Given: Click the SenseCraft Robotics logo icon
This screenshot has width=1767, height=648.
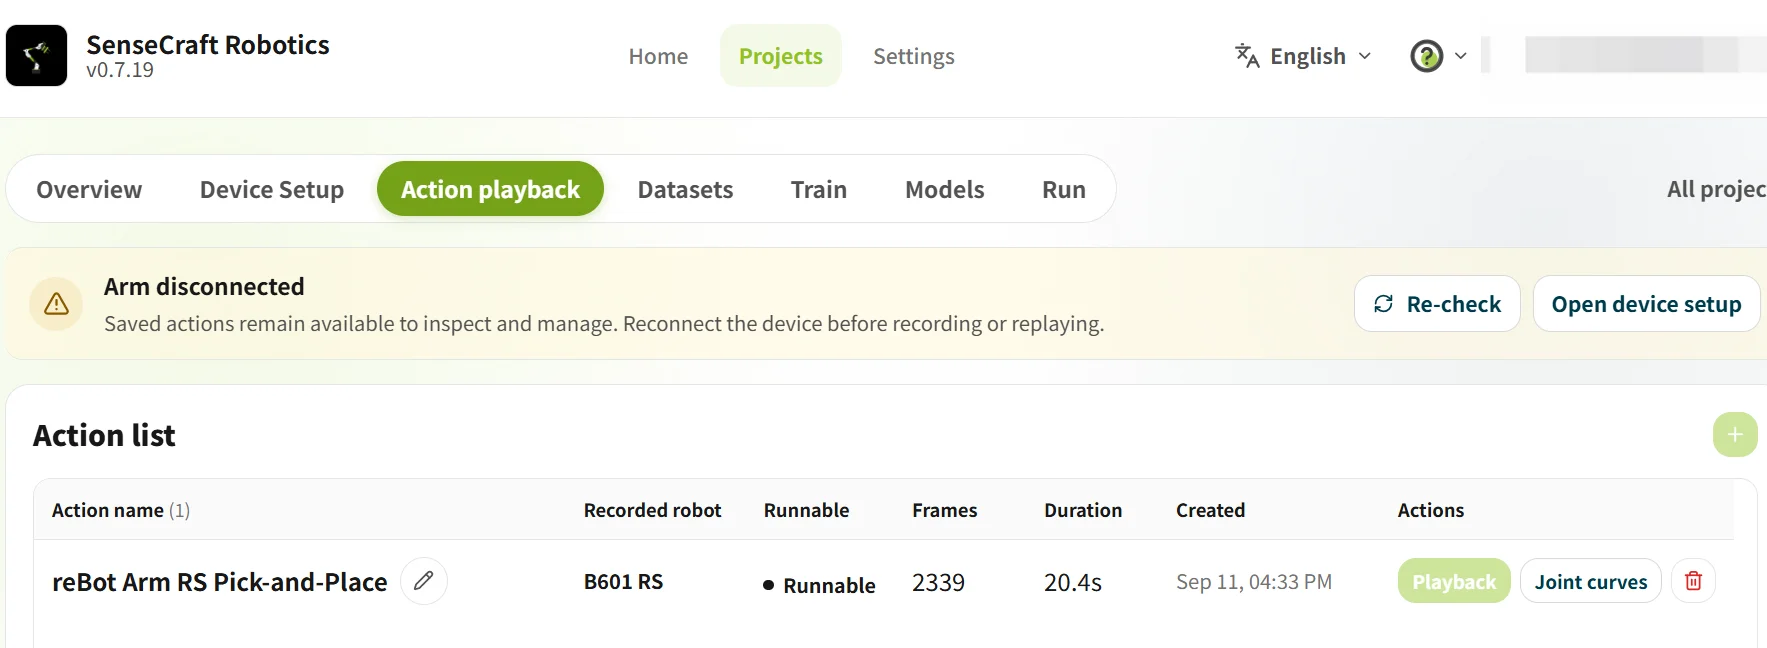Looking at the screenshot, I should pos(37,56).
